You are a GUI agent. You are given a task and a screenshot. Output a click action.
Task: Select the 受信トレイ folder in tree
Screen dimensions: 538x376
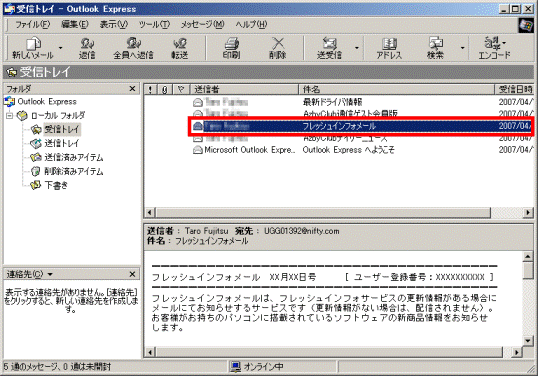[x=62, y=129]
